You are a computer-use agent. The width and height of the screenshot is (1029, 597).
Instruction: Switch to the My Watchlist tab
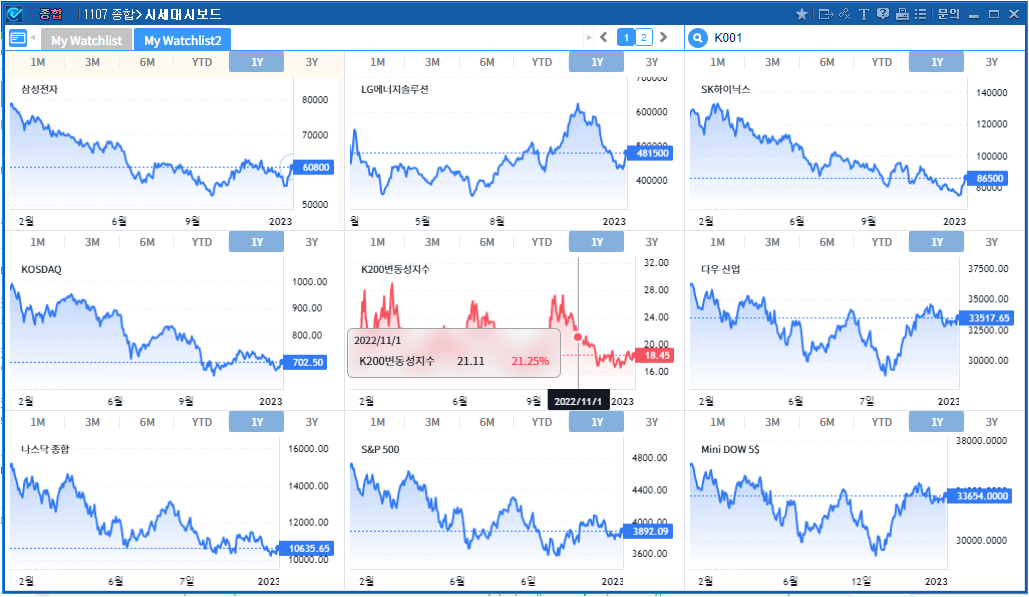[86, 40]
